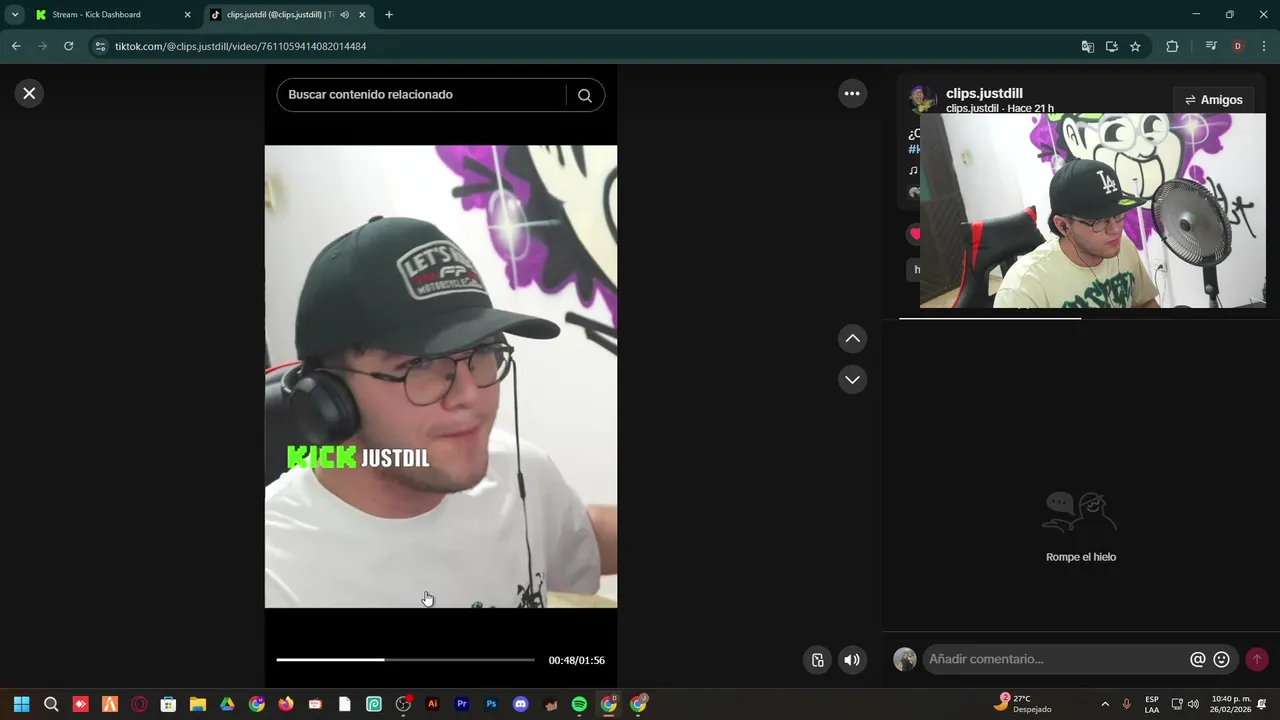The height and width of the screenshot is (720, 1280).
Task: Open Windows Start menu
Action: coord(21,704)
